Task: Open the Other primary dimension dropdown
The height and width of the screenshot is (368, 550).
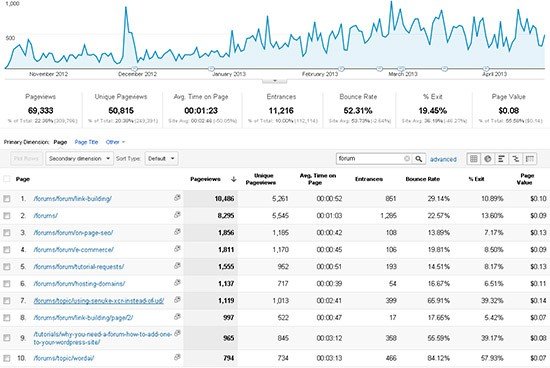Action: pos(115,142)
